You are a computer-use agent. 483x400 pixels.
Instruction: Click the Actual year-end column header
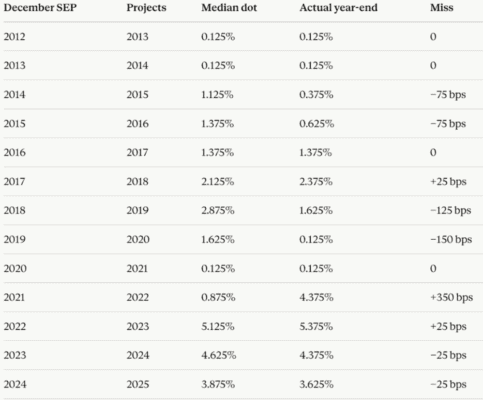pyautogui.click(x=338, y=8)
